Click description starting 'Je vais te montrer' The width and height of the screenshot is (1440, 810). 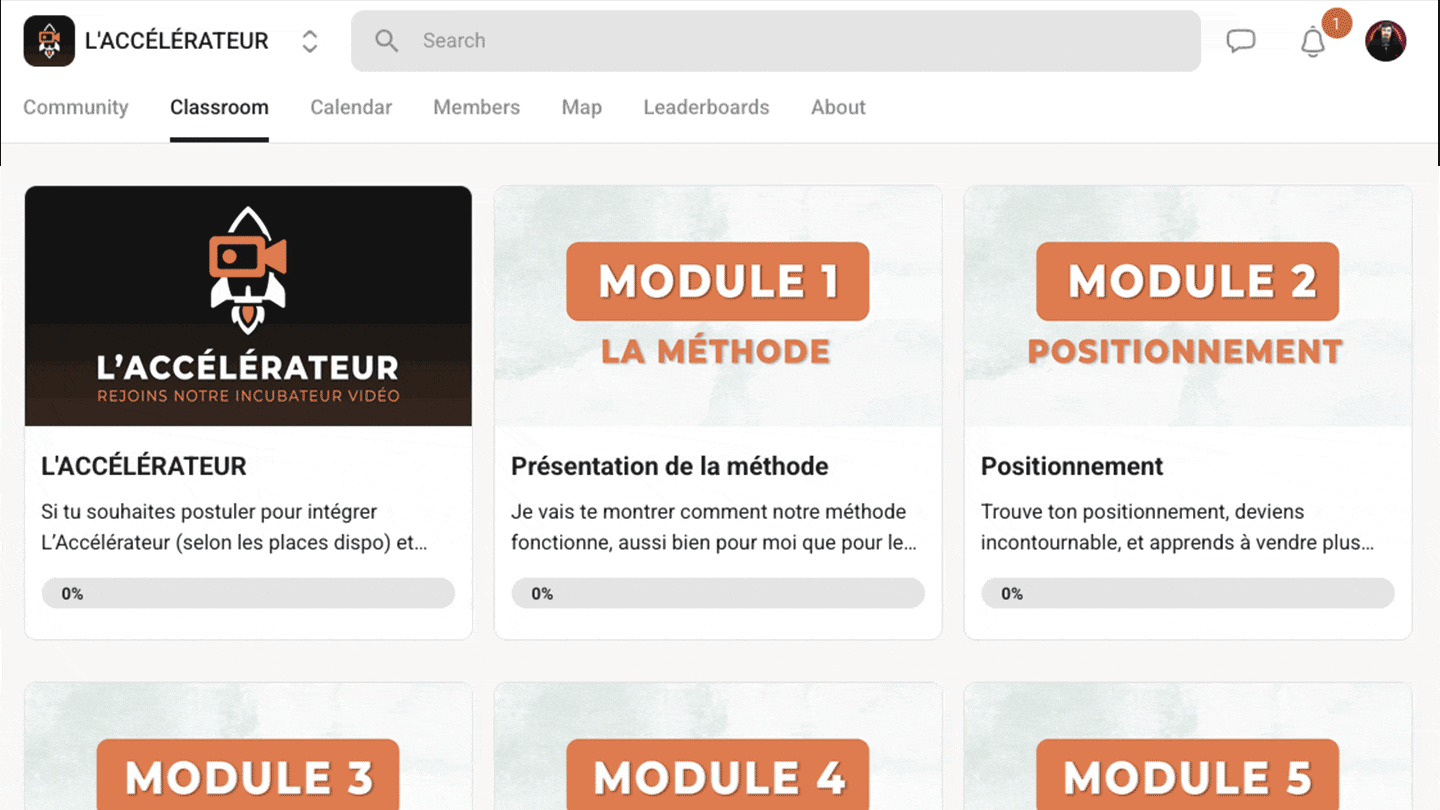coord(714,527)
